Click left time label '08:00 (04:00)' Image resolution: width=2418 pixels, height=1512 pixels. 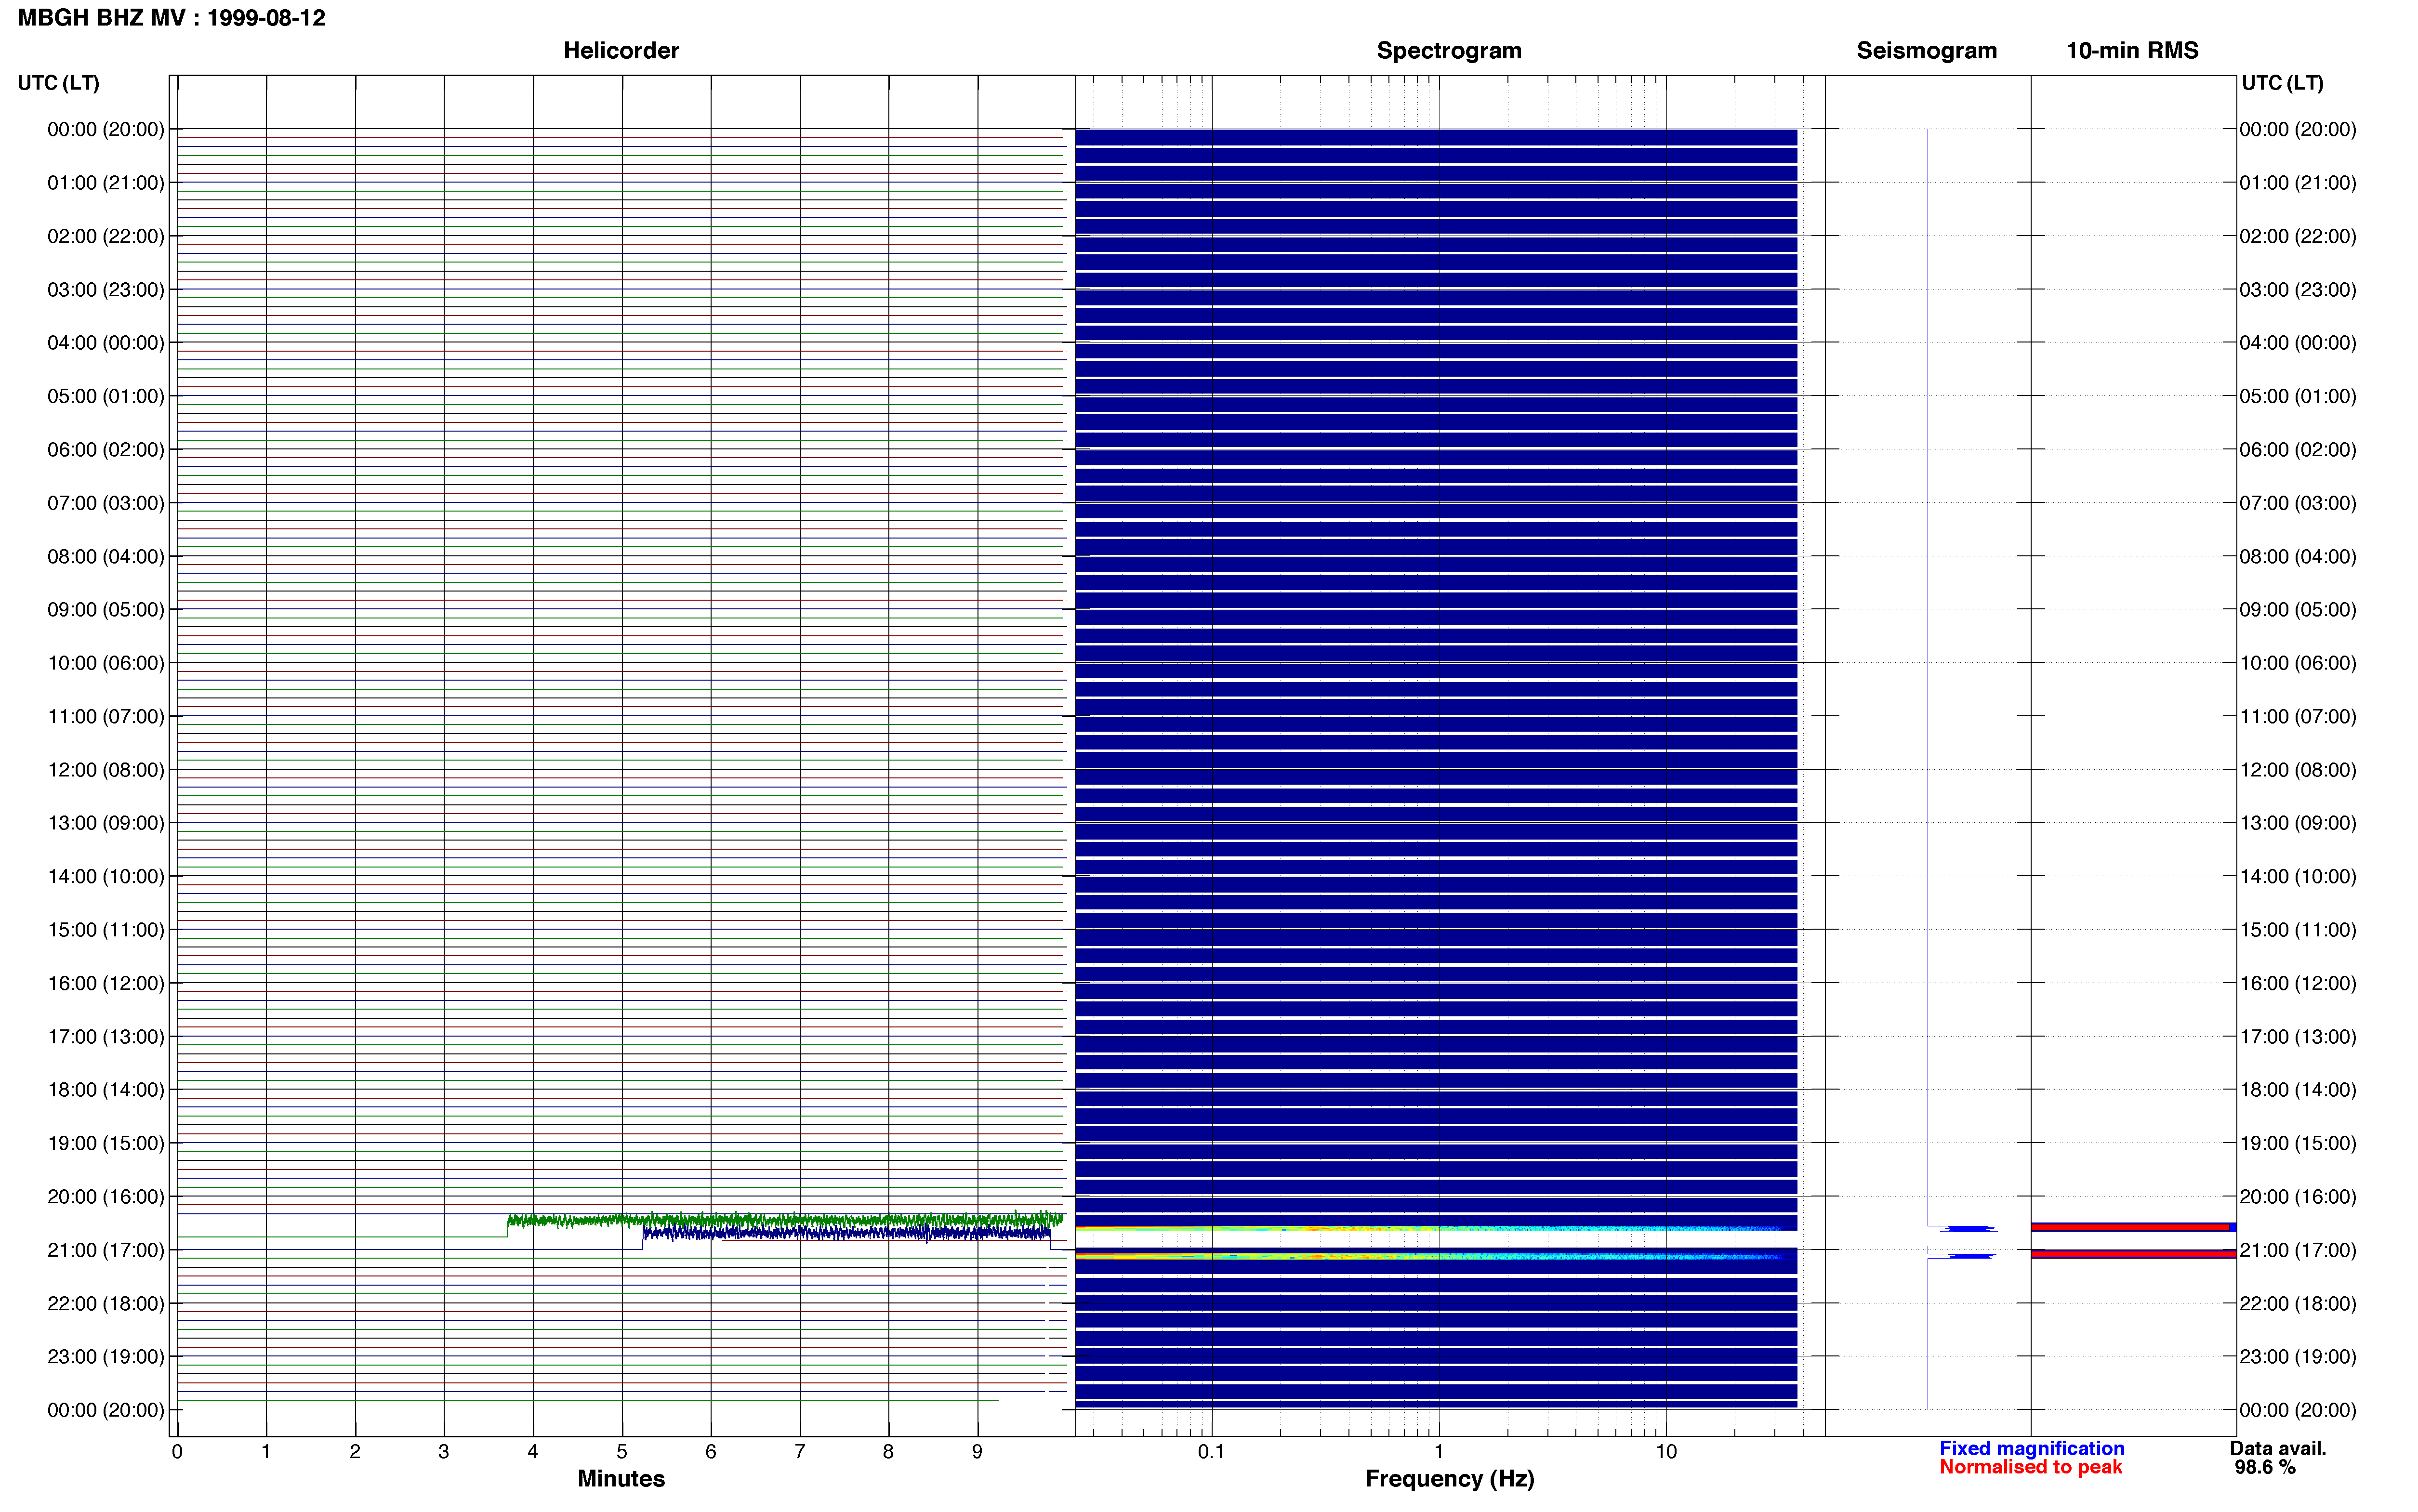(106, 556)
